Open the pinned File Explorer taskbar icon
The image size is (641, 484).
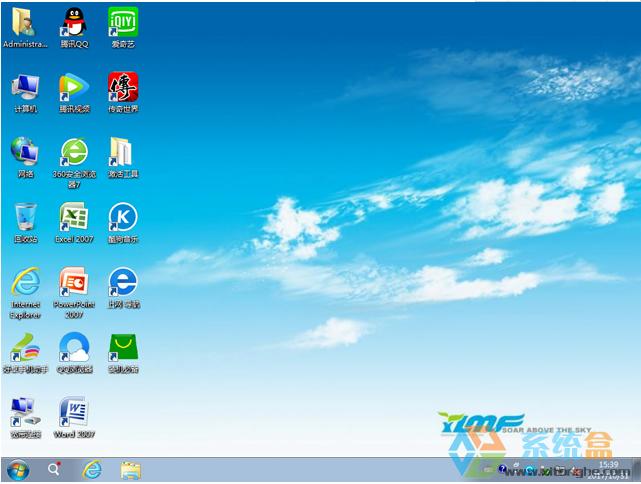pos(130,470)
